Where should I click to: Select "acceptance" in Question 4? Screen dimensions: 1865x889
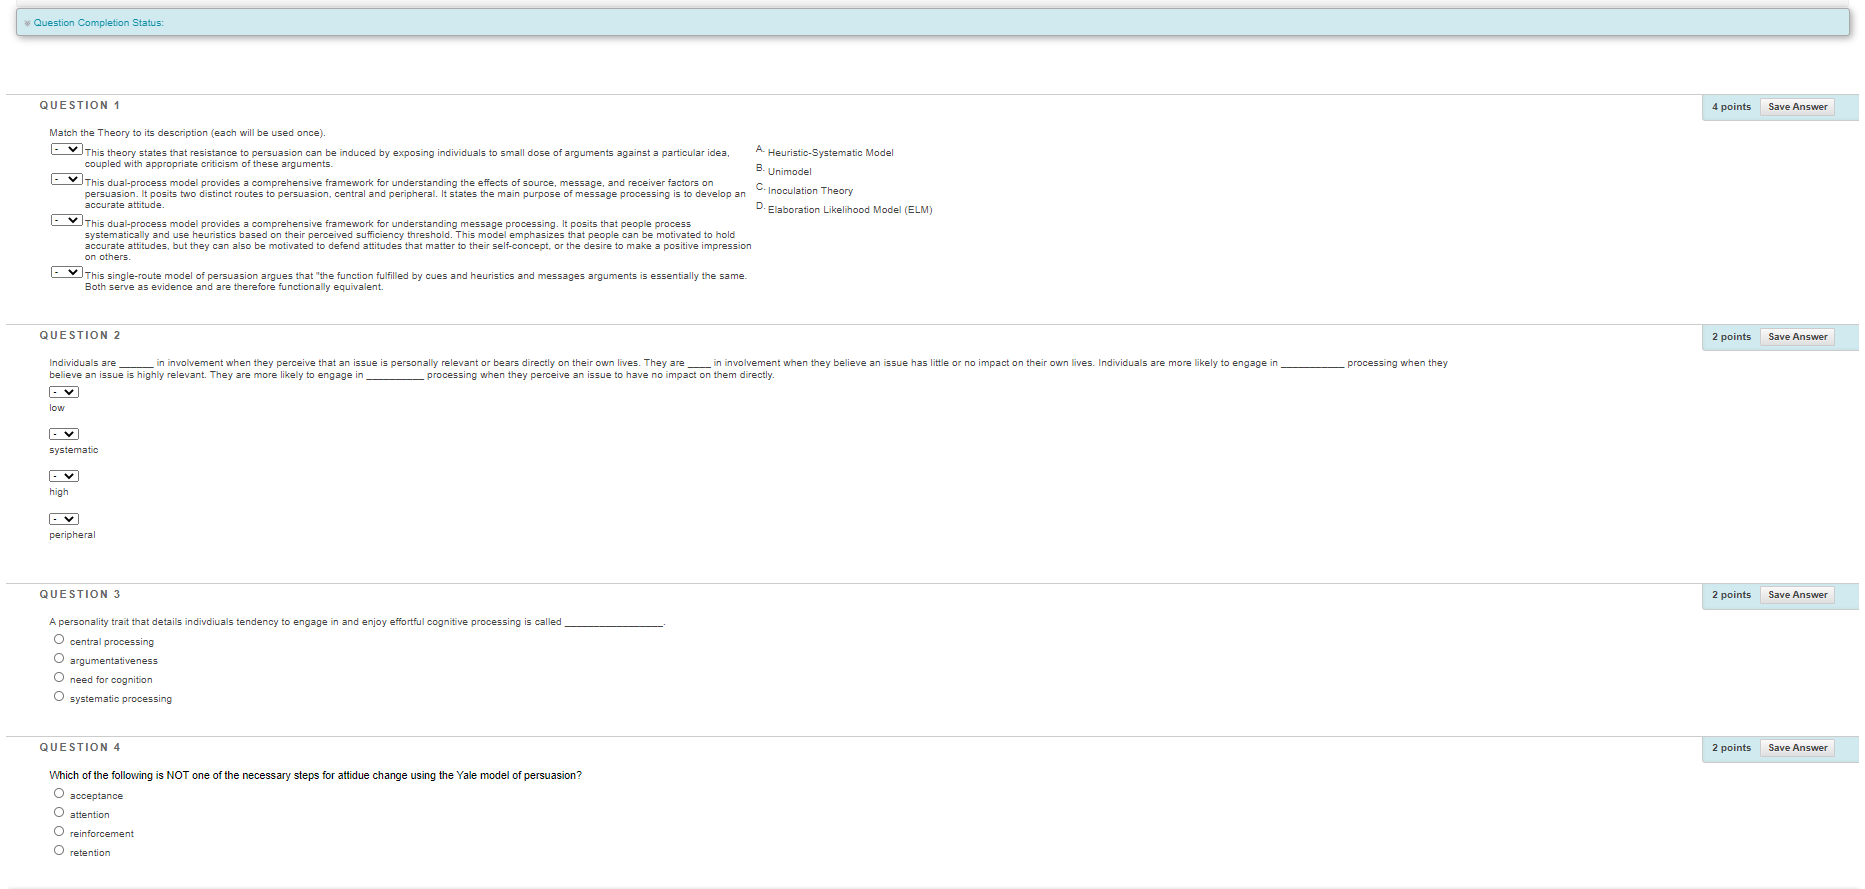pos(59,794)
